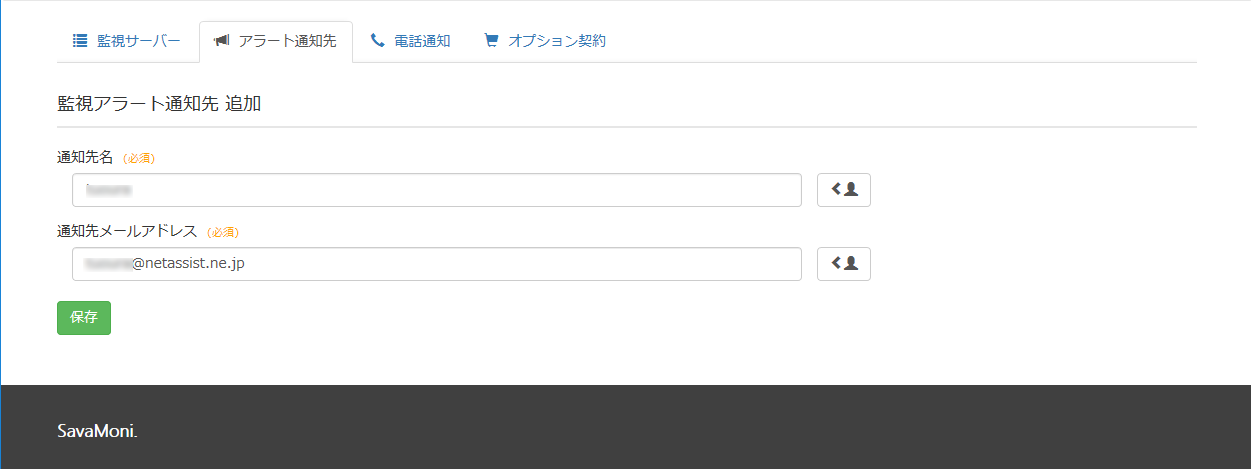The image size is (1251, 469).
Task: Click the user-fill icon button next to email field
Action: tap(844, 264)
